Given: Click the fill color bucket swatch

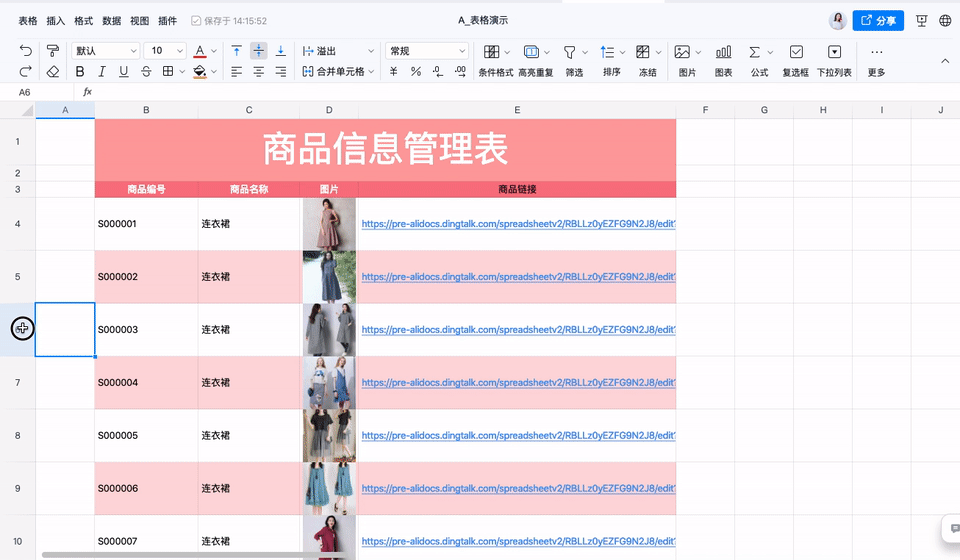Looking at the screenshot, I should click(200, 72).
